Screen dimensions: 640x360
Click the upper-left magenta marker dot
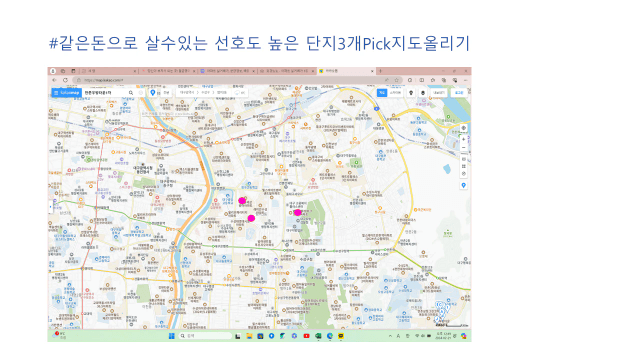pyautogui.click(x=242, y=200)
